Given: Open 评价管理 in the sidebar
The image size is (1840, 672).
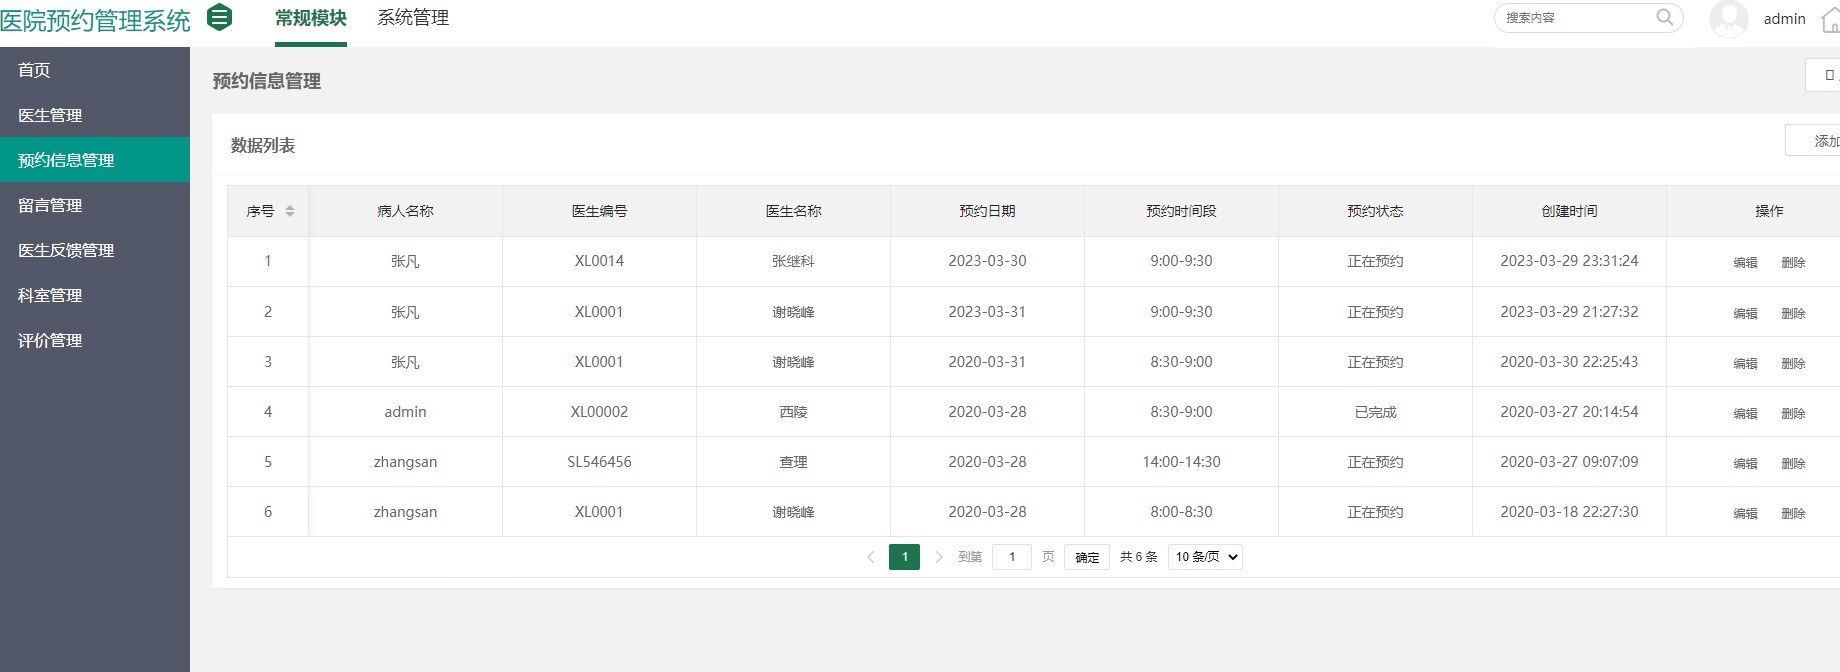Looking at the screenshot, I should pos(95,340).
